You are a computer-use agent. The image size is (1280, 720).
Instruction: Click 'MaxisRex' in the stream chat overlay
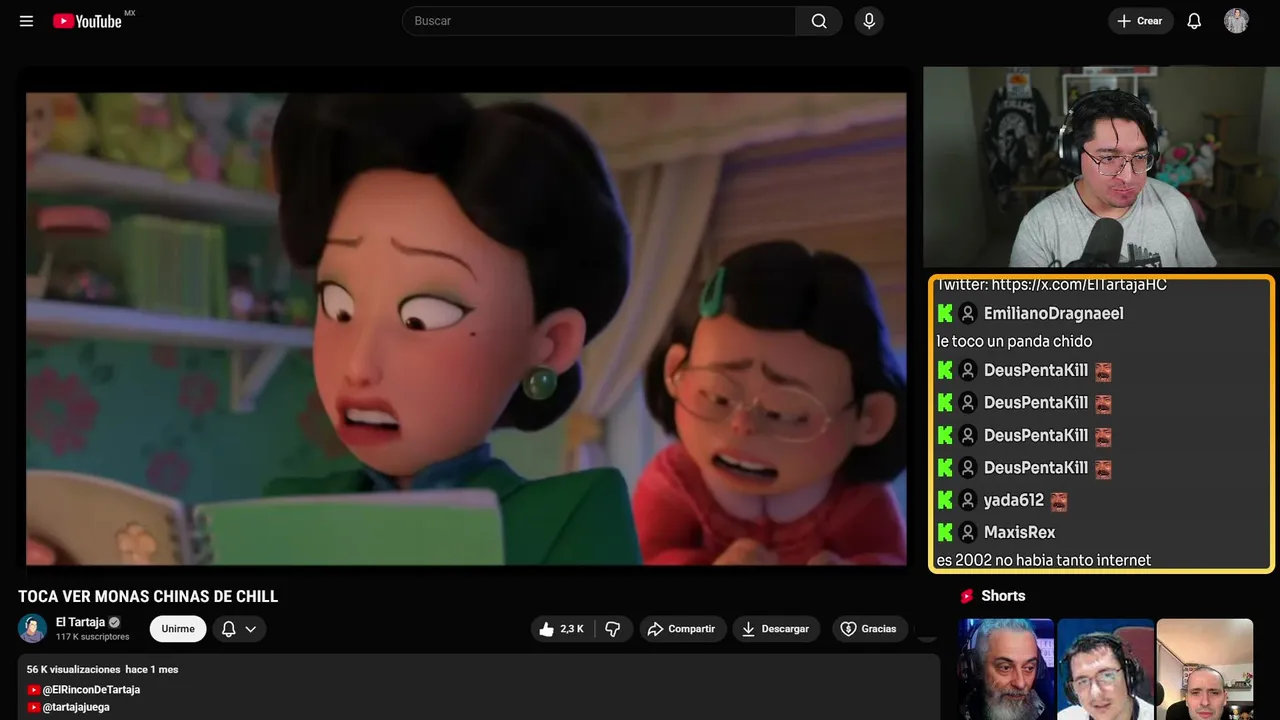[x=1020, y=532]
